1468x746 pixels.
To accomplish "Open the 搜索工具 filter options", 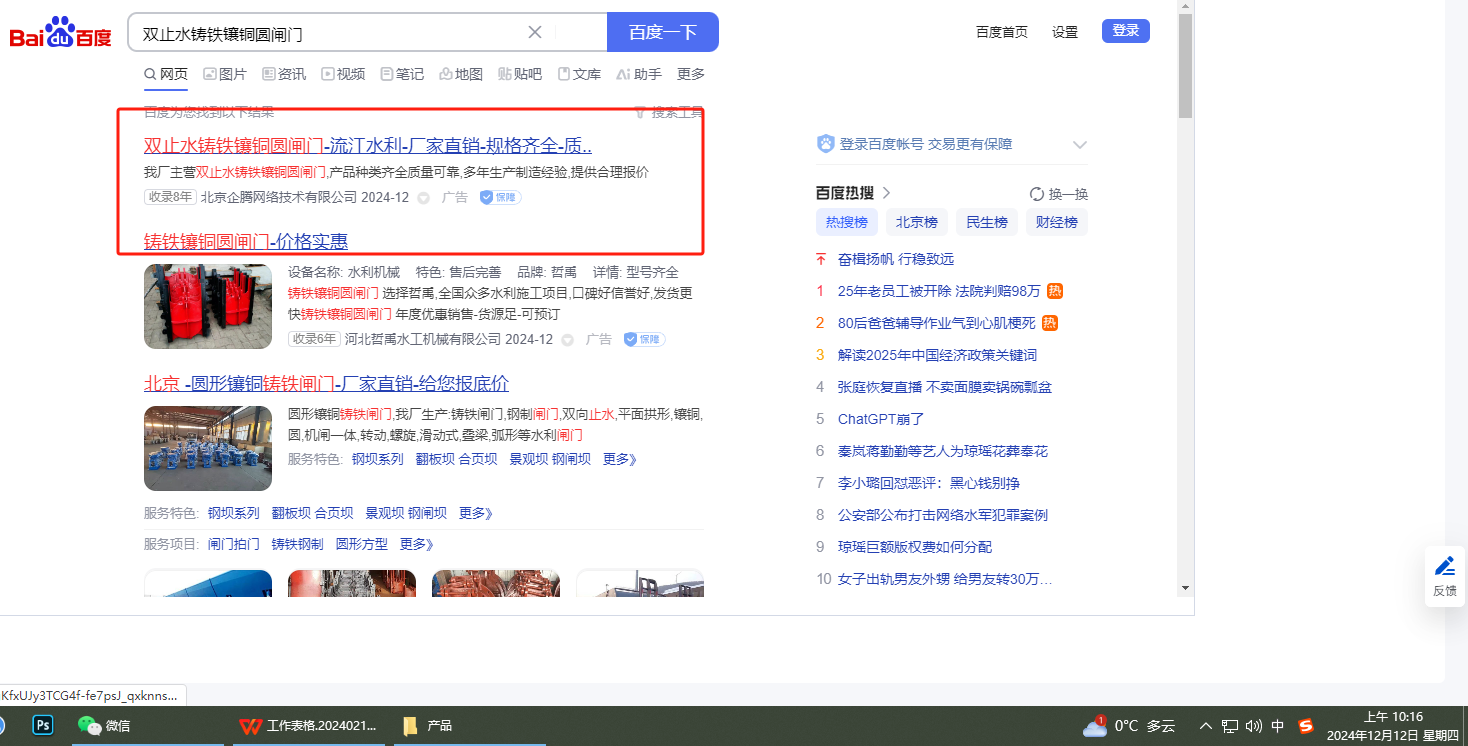I will (x=669, y=112).
